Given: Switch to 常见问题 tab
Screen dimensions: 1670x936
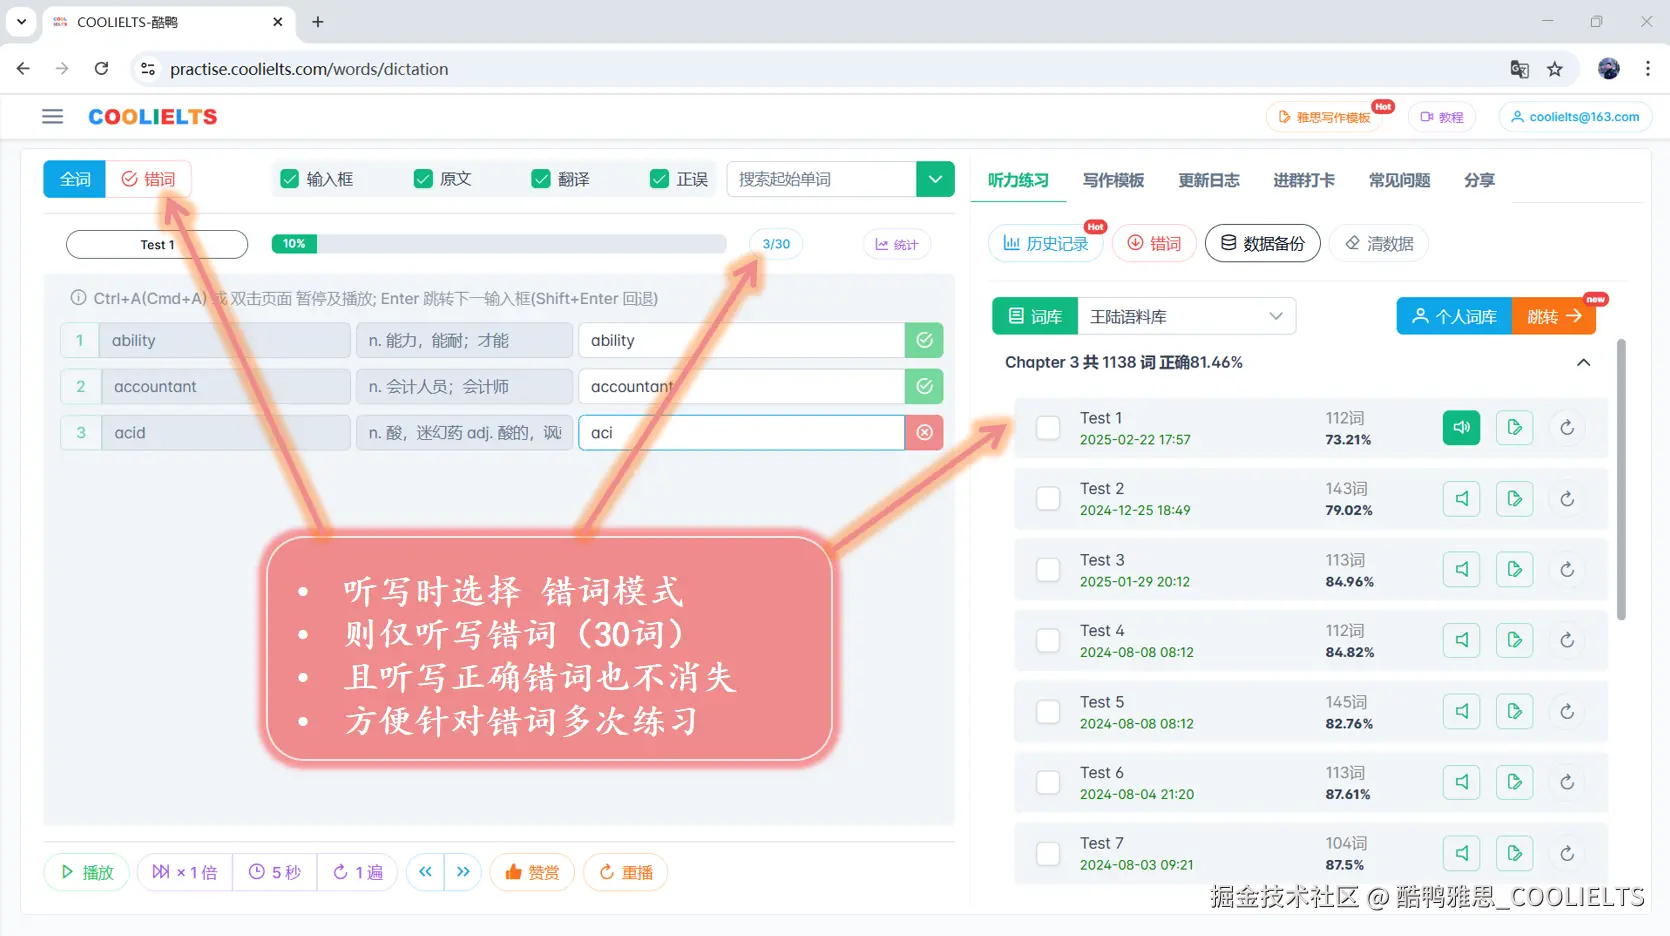Looking at the screenshot, I should (1399, 180).
